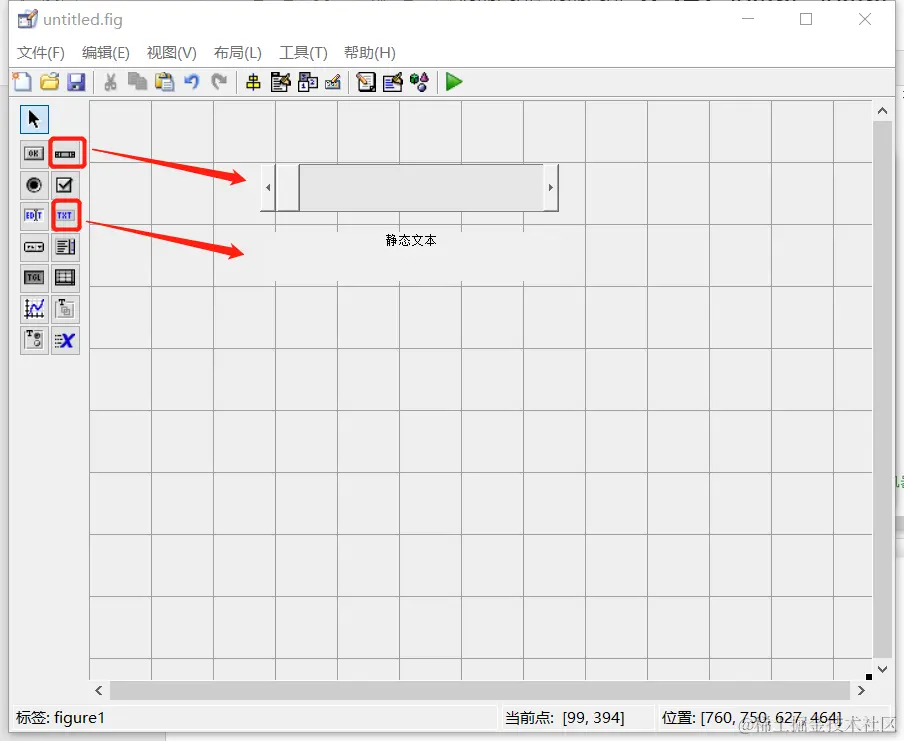
Task: Open the Menu Editor icon
Action: [x=281, y=82]
